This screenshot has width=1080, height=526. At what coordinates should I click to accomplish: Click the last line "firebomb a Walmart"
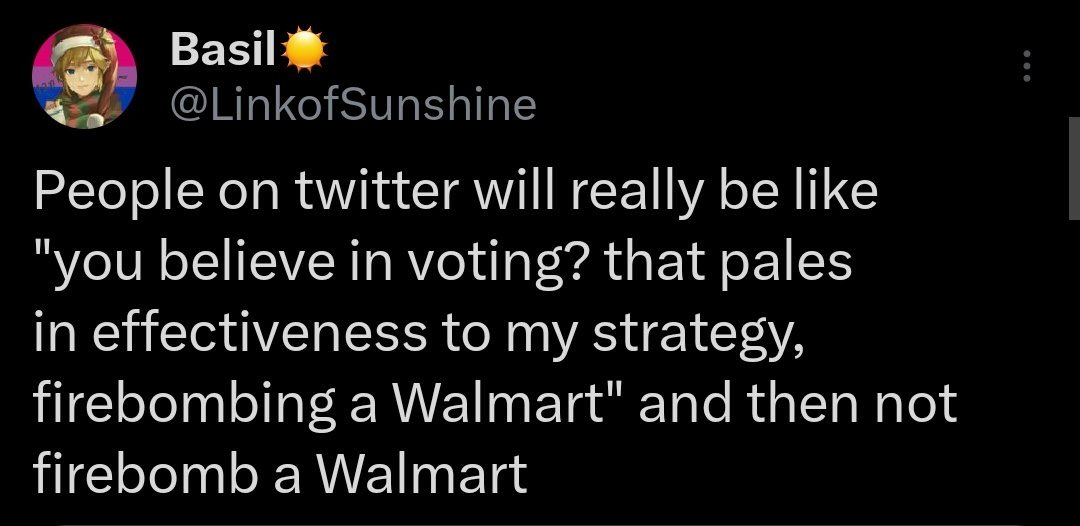280,474
